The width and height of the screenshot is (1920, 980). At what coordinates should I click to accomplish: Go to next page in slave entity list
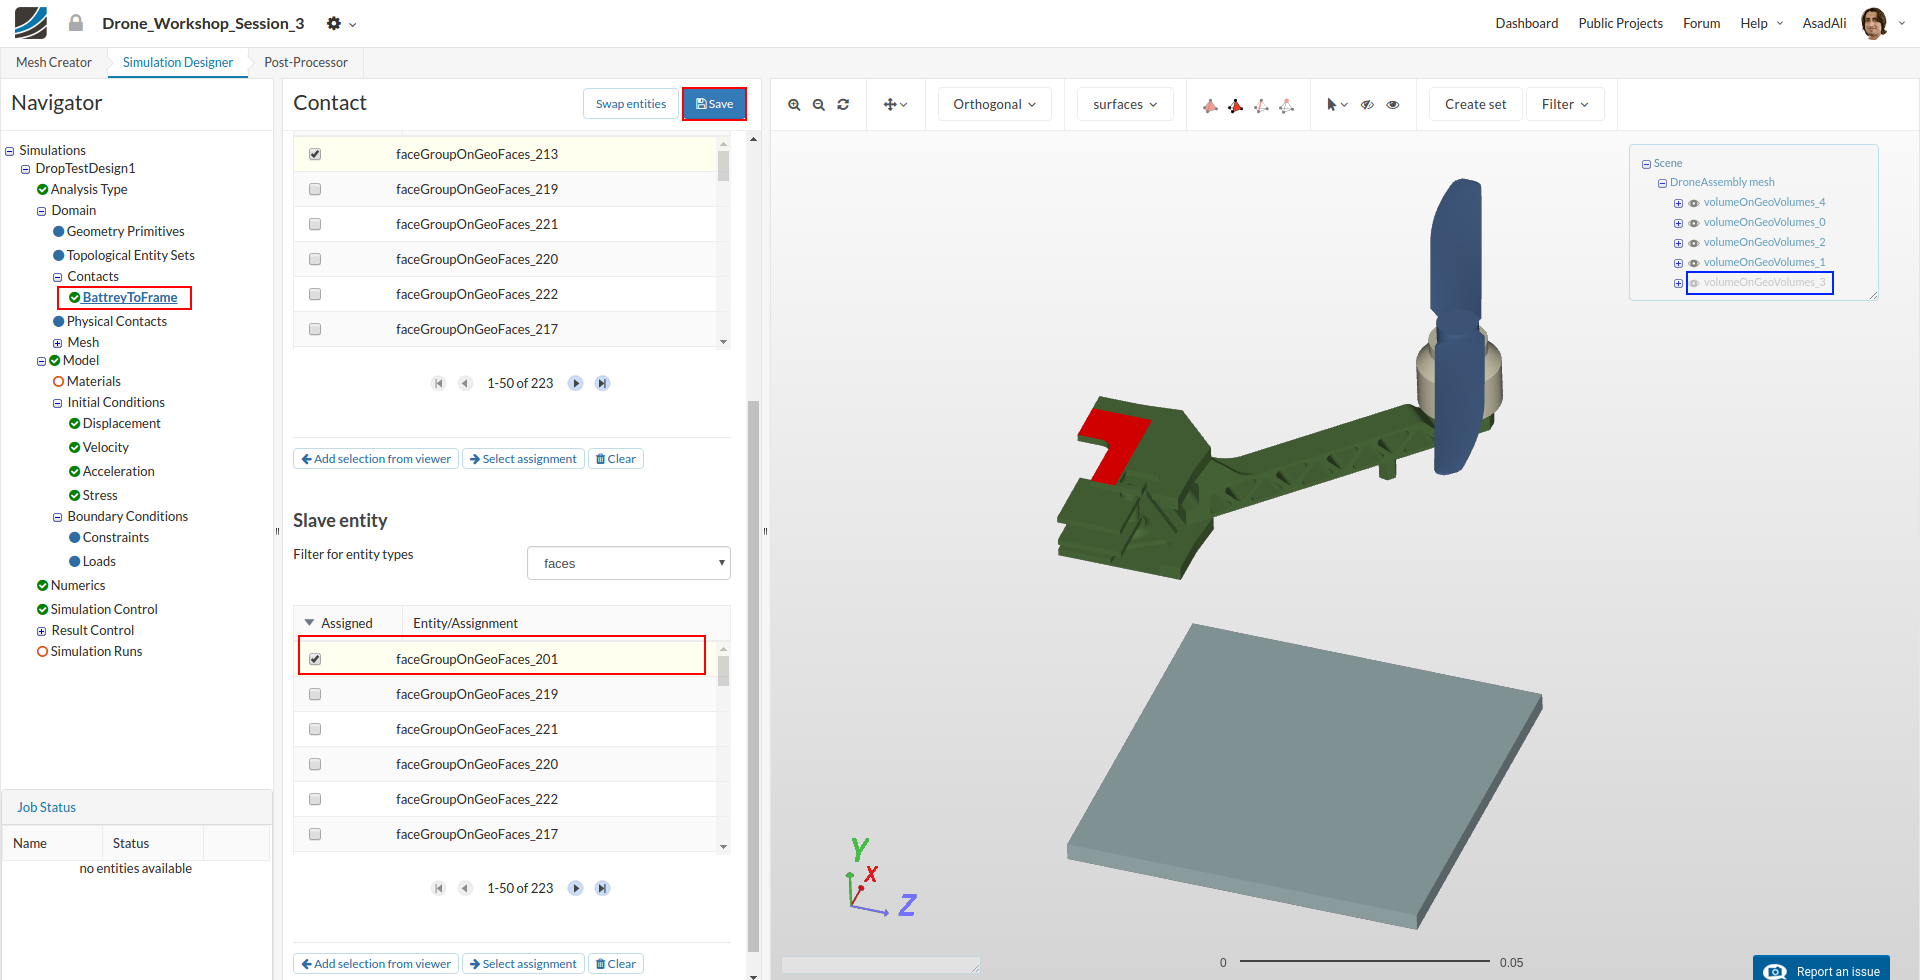(x=575, y=888)
